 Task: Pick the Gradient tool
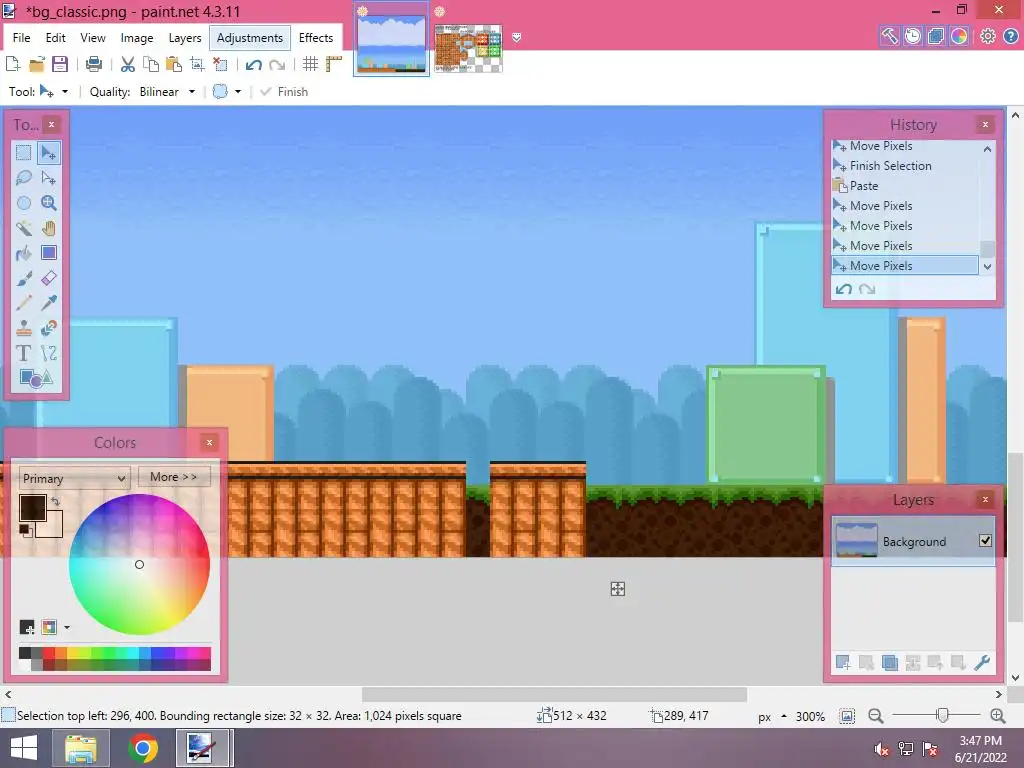tap(48, 253)
